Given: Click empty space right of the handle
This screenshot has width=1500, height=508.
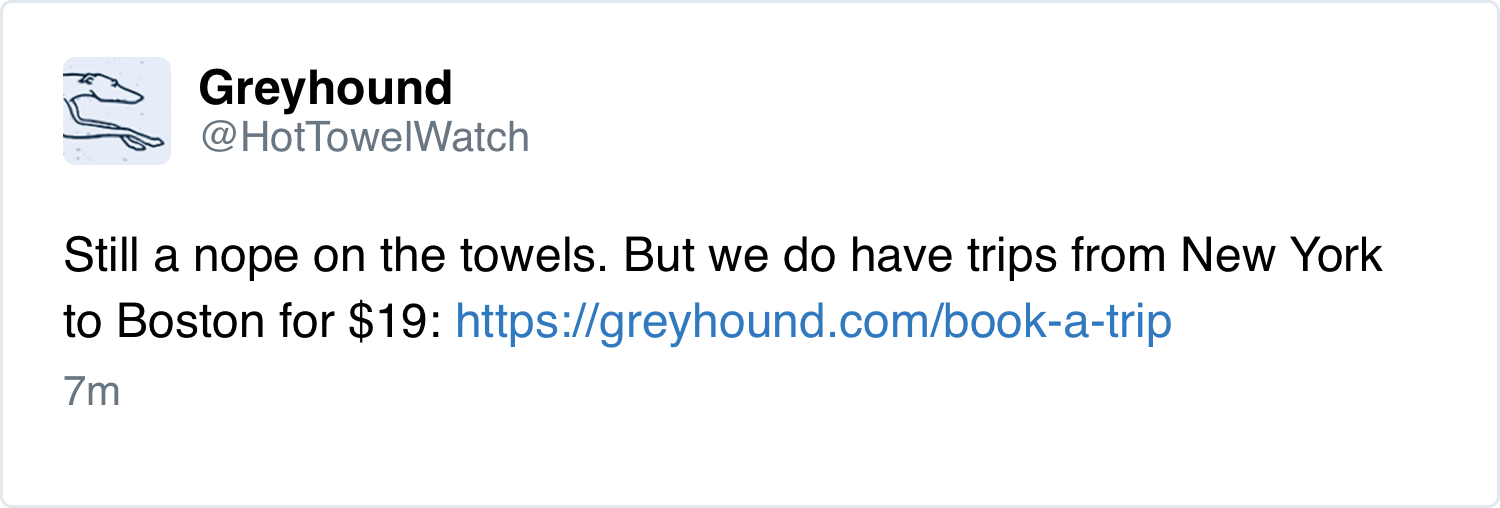Looking at the screenshot, I should [x=900, y=138].
